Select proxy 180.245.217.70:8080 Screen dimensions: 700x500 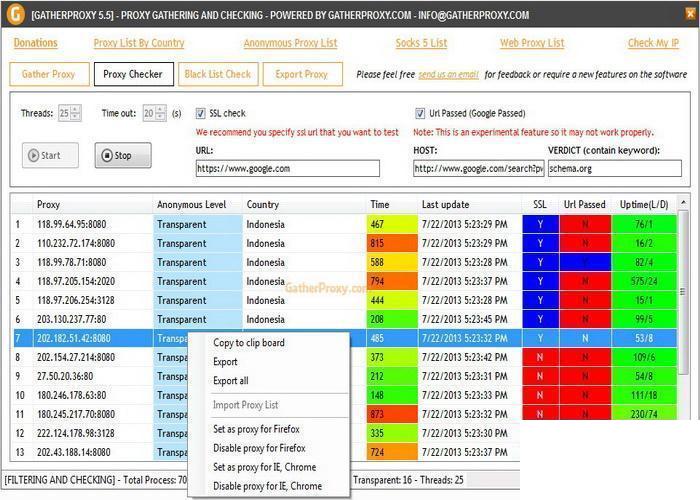pyautogui.click(x=76, y=414)
